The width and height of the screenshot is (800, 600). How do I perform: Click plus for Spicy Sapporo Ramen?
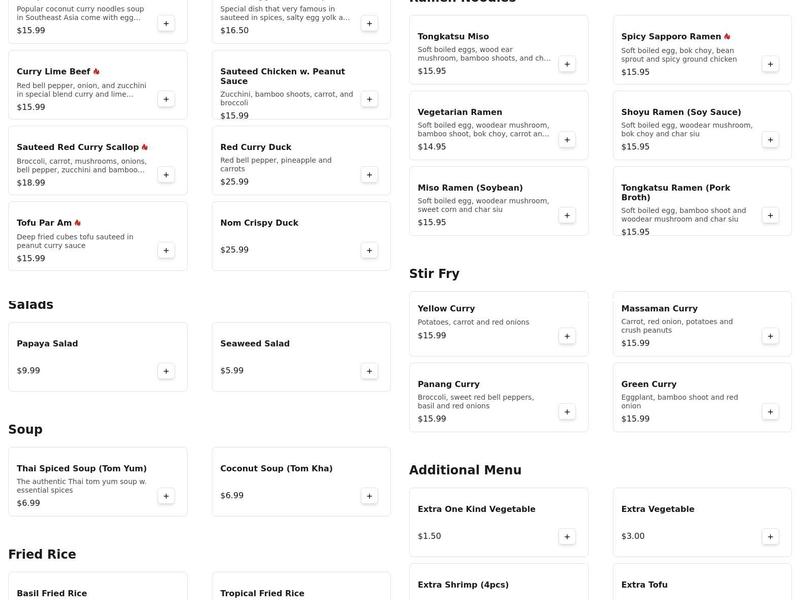770,64
